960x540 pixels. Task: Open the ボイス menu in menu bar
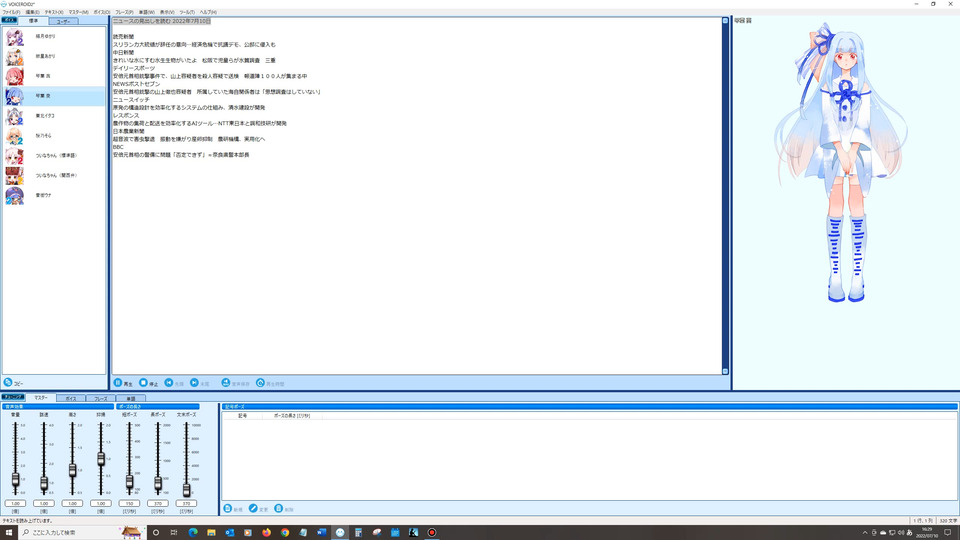point(102,12)
